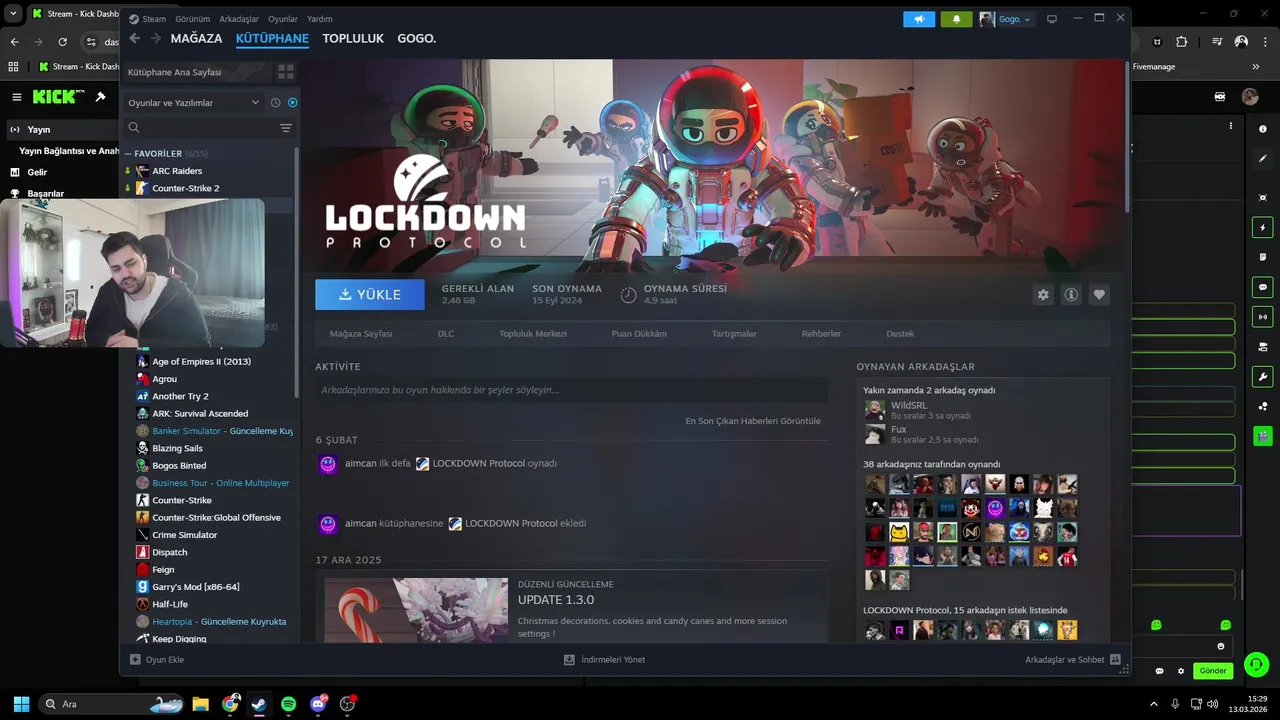This screenshot has height=720, width=1280.
Task: Show more Chrome bookmarks chevron
Action: 1256,67
